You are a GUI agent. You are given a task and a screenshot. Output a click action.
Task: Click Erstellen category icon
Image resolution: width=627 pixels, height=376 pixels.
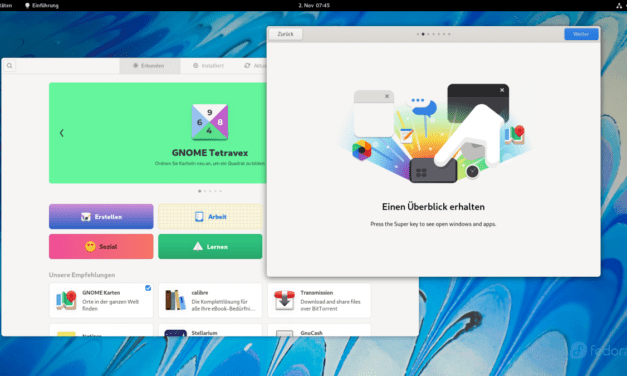coord(86,217)
